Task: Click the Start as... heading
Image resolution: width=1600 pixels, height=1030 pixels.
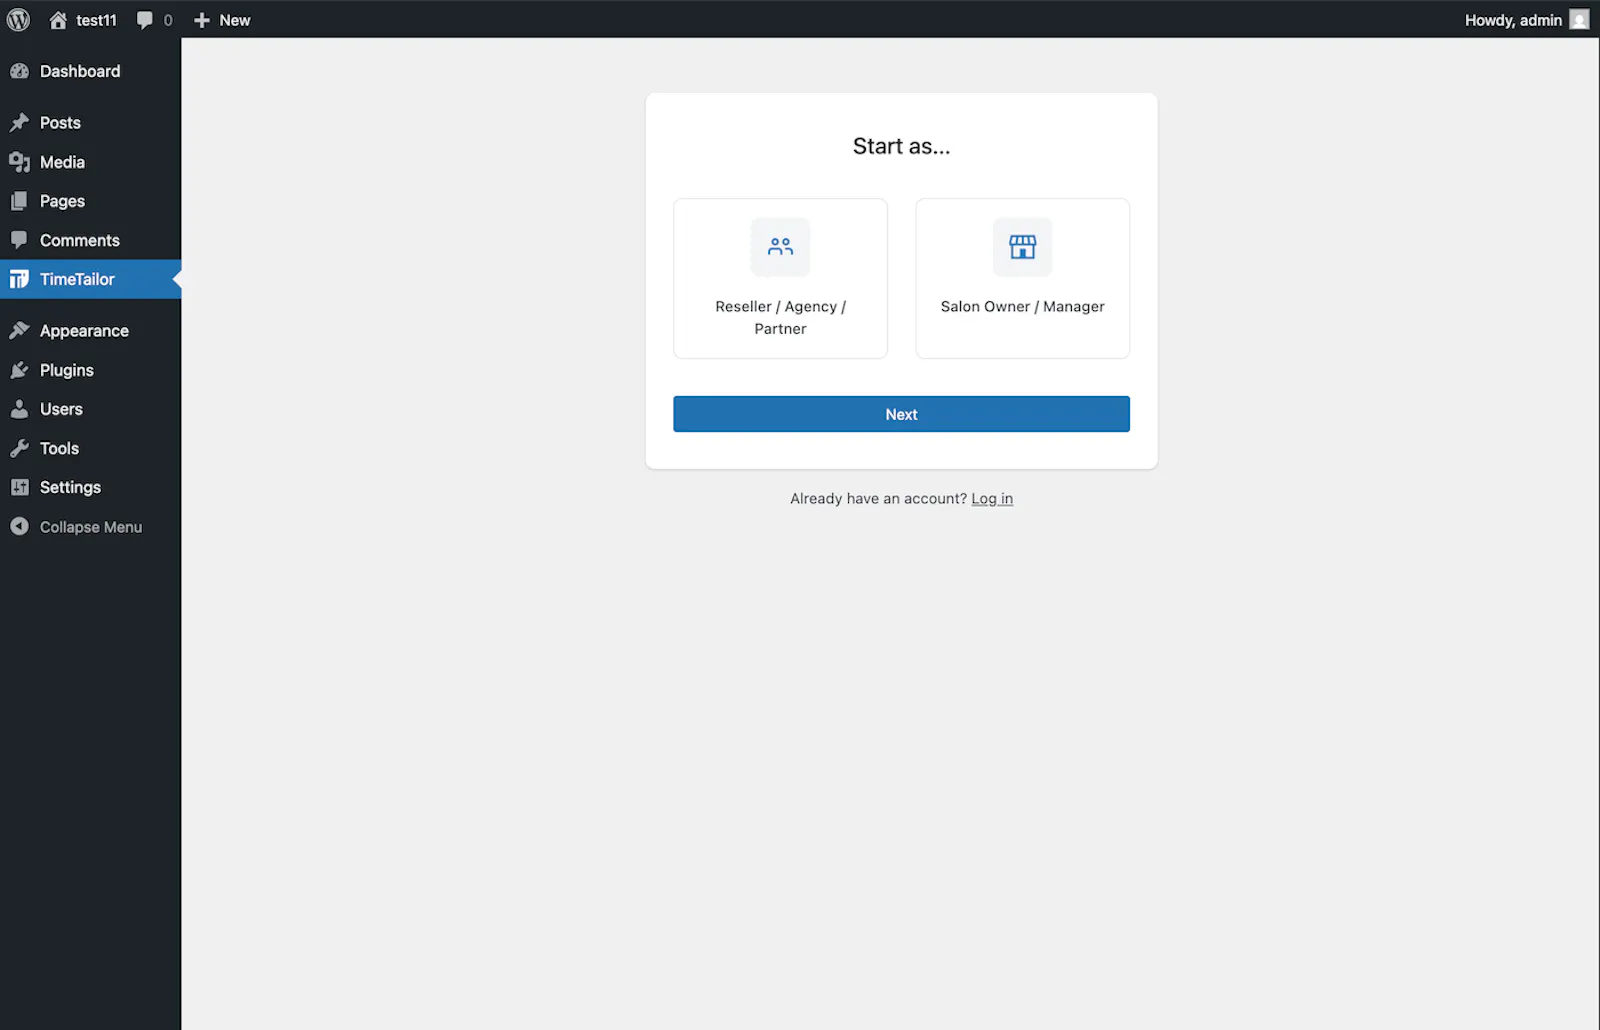Action: tap(901, 146)
